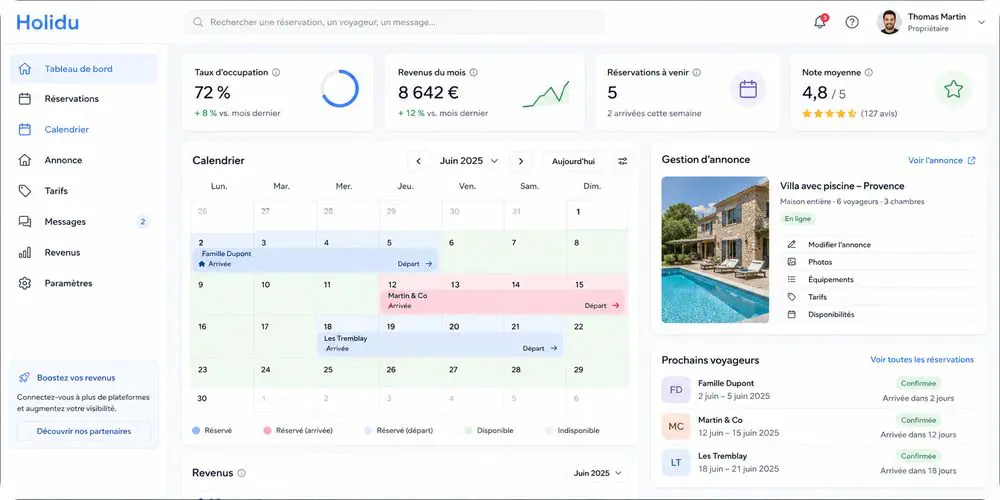This screenshot has width=1000, height=500.
Task: Click Confirmée badge for Martin & Co
Action: pyautogui.click(x=919, y=420)
